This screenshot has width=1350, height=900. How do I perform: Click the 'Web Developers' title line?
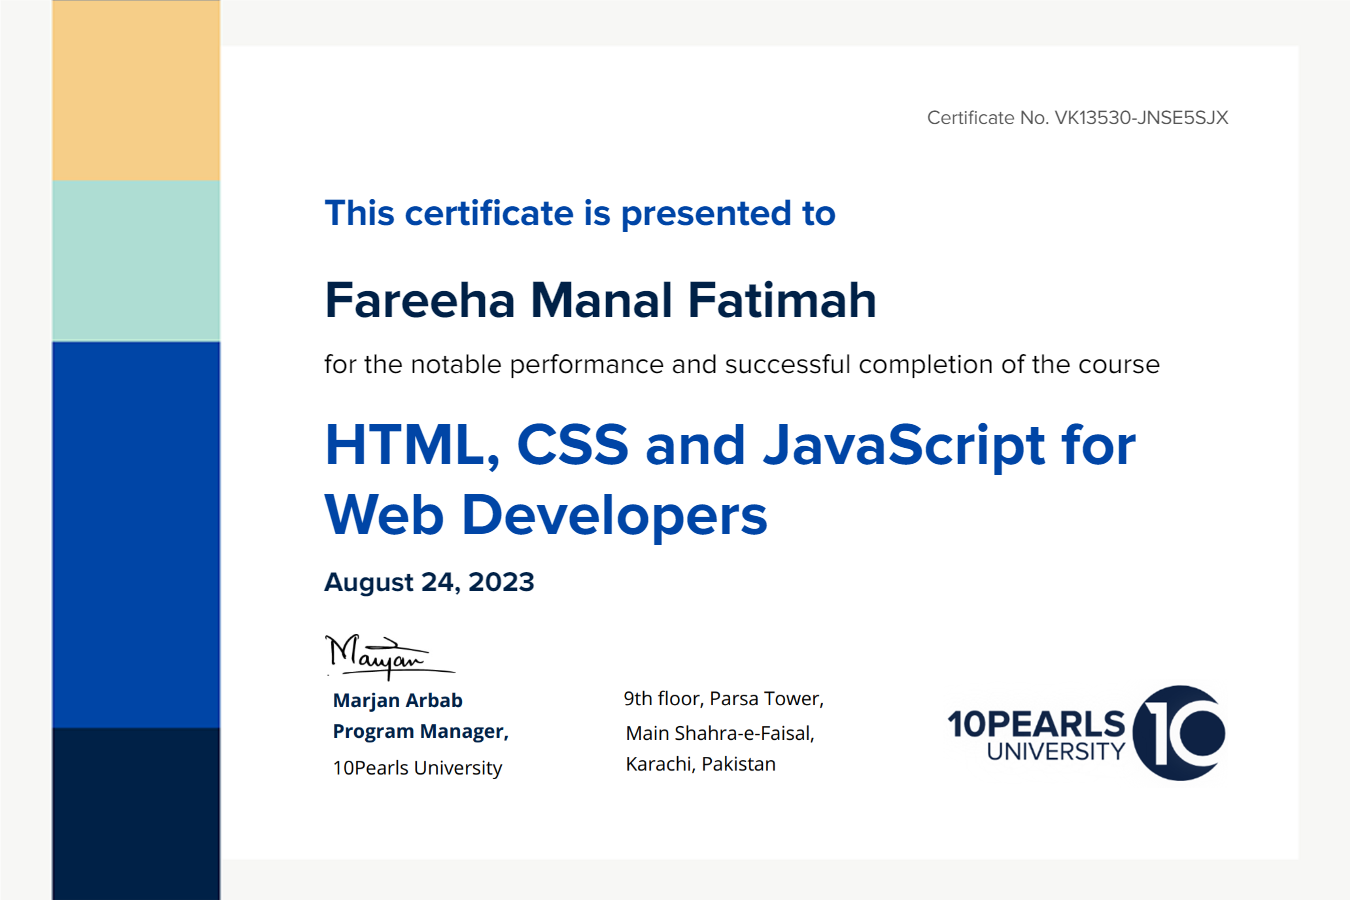546,516
